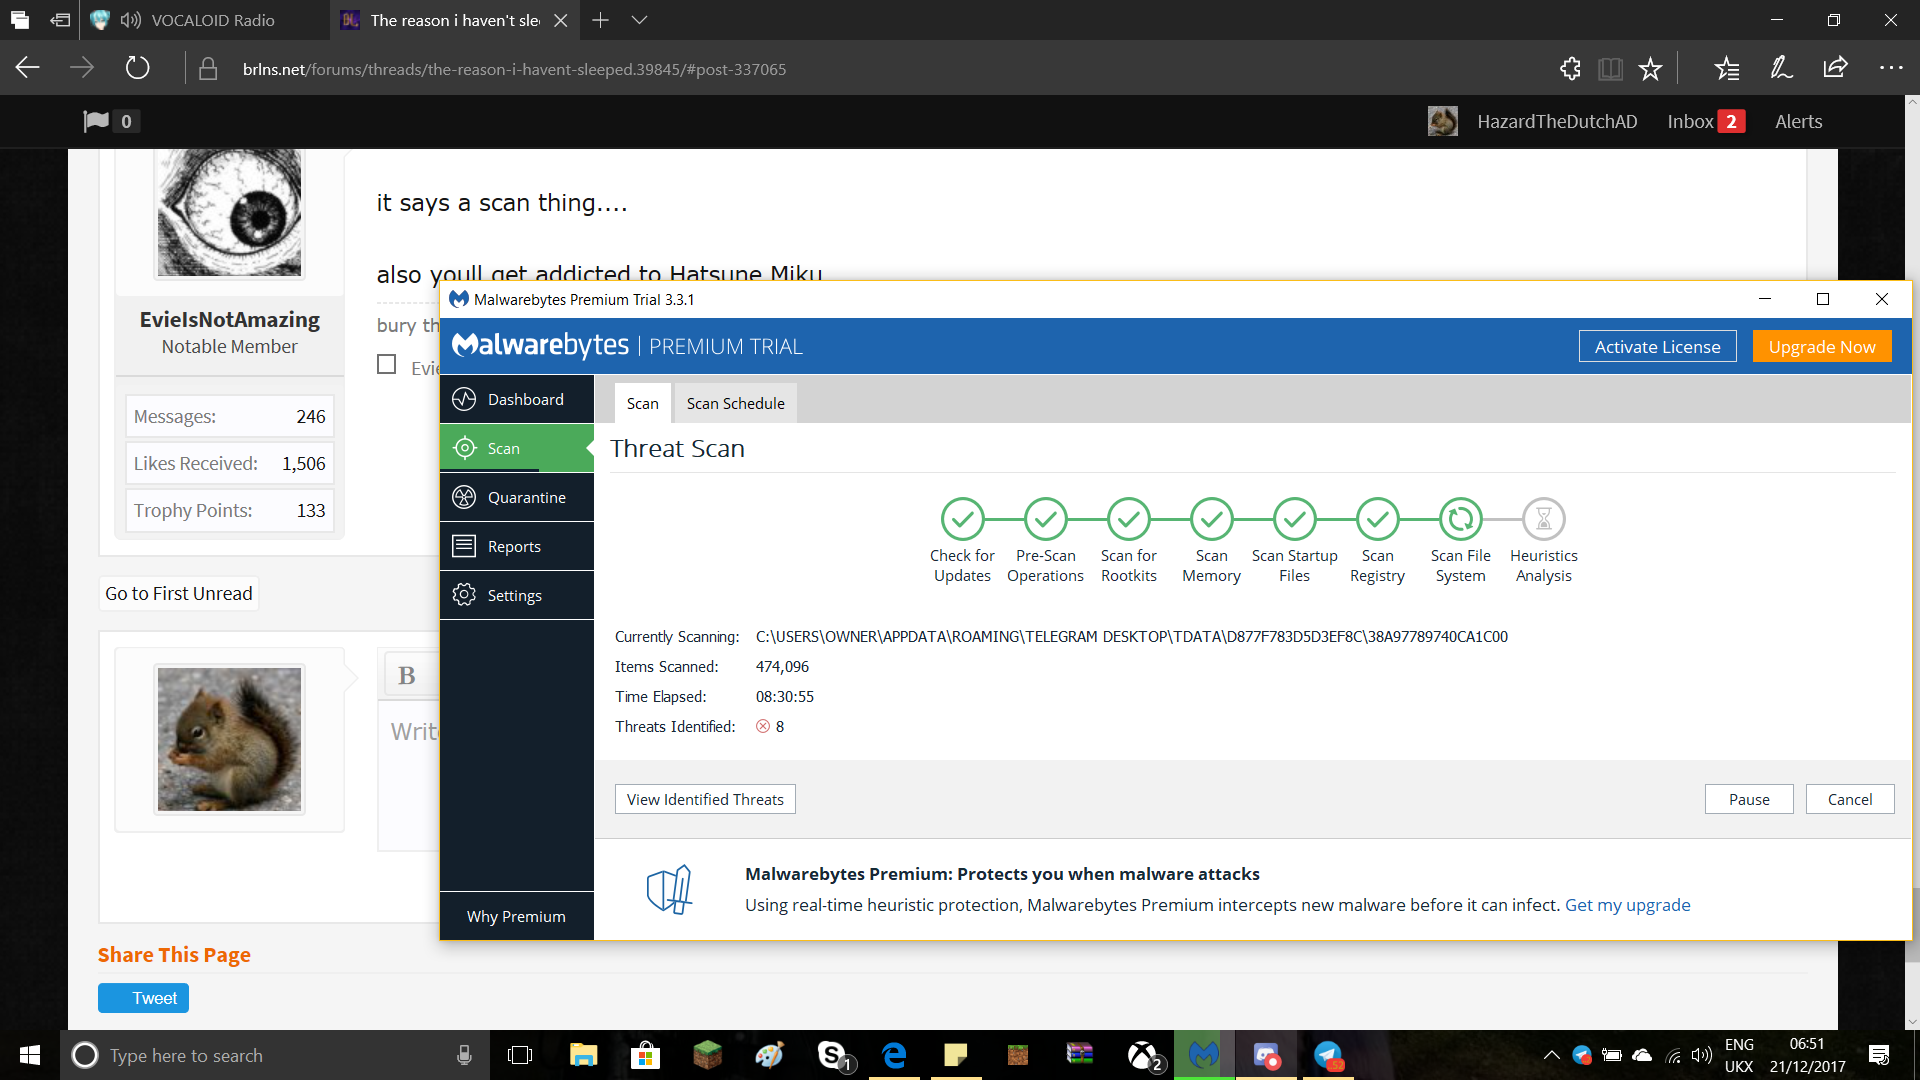Go back in the browser
1920x1080 pixels.
[28, 68]
